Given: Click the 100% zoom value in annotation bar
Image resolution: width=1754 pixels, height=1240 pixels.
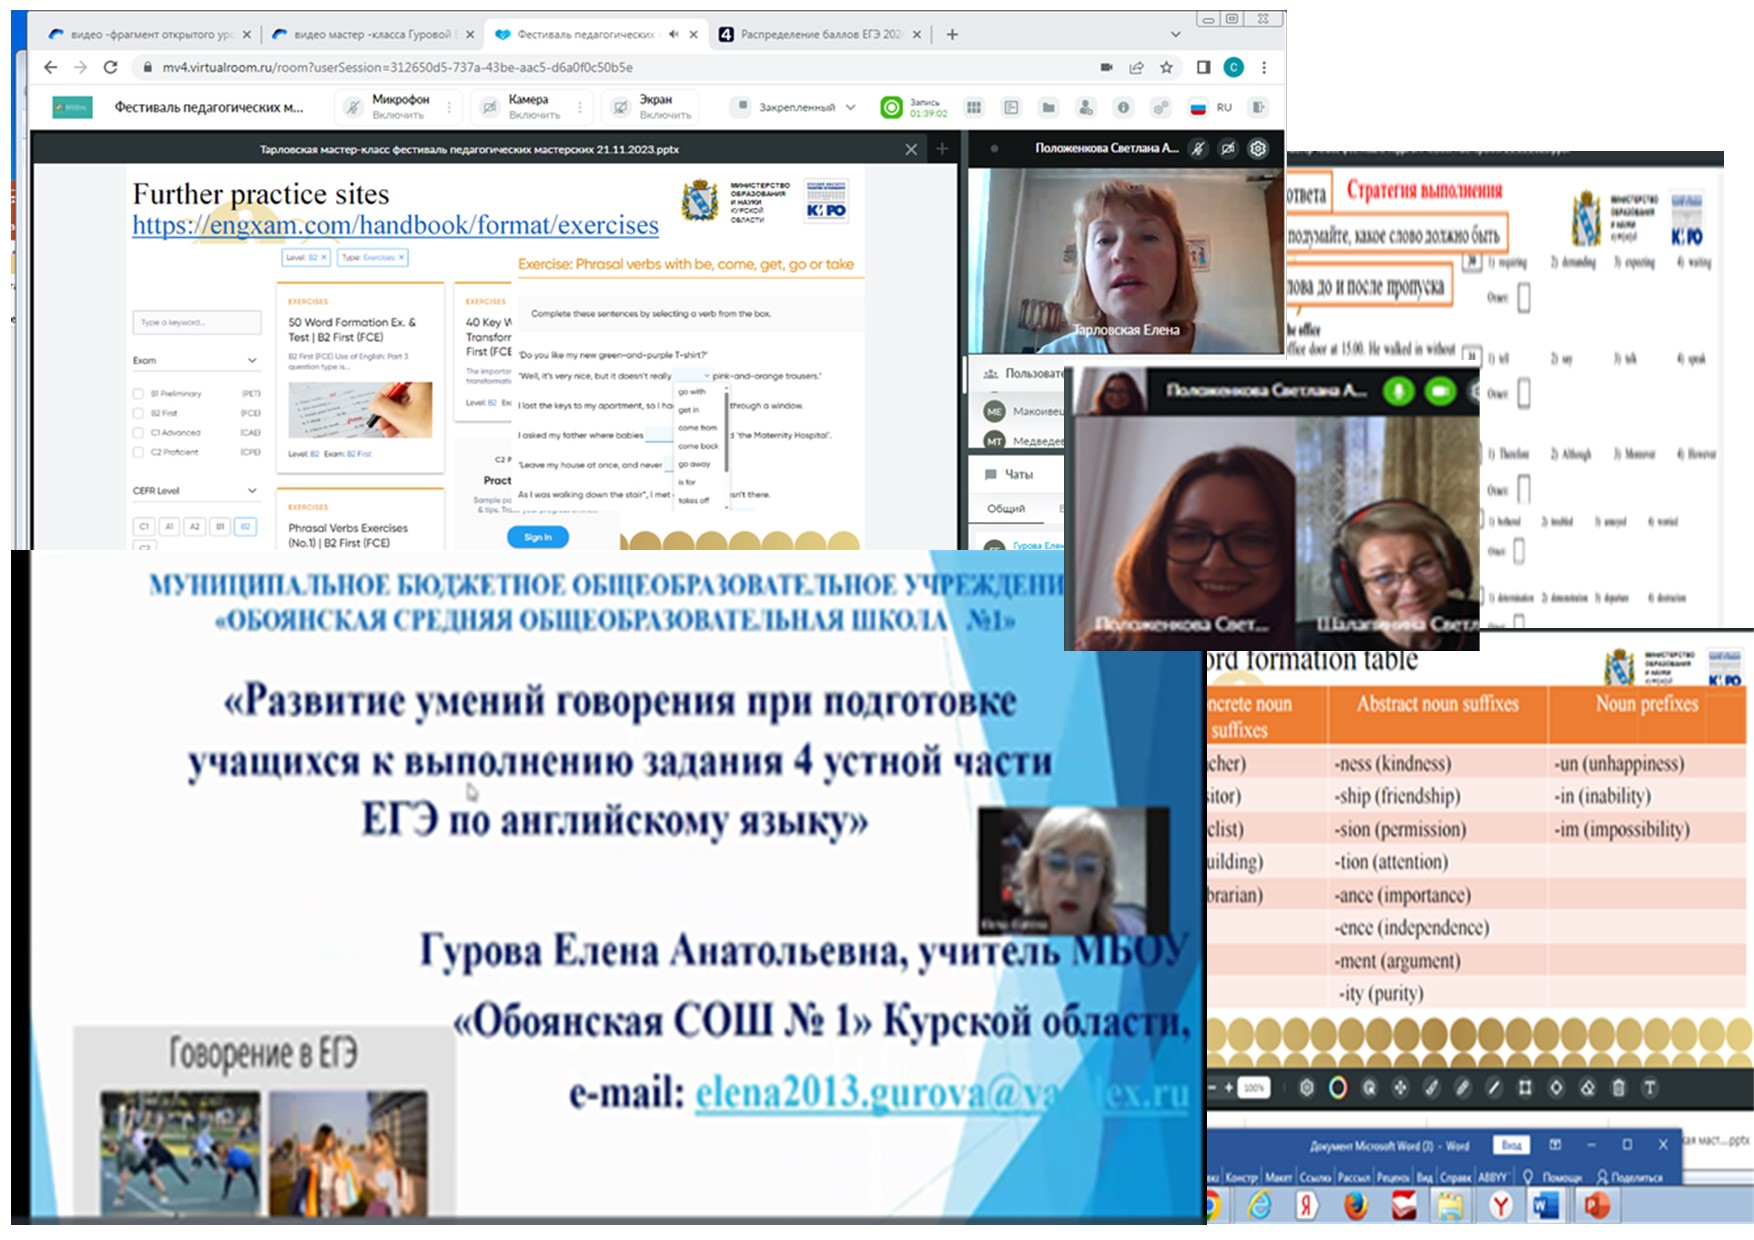Looking at the screenshot, I should coord(1253,1087).
